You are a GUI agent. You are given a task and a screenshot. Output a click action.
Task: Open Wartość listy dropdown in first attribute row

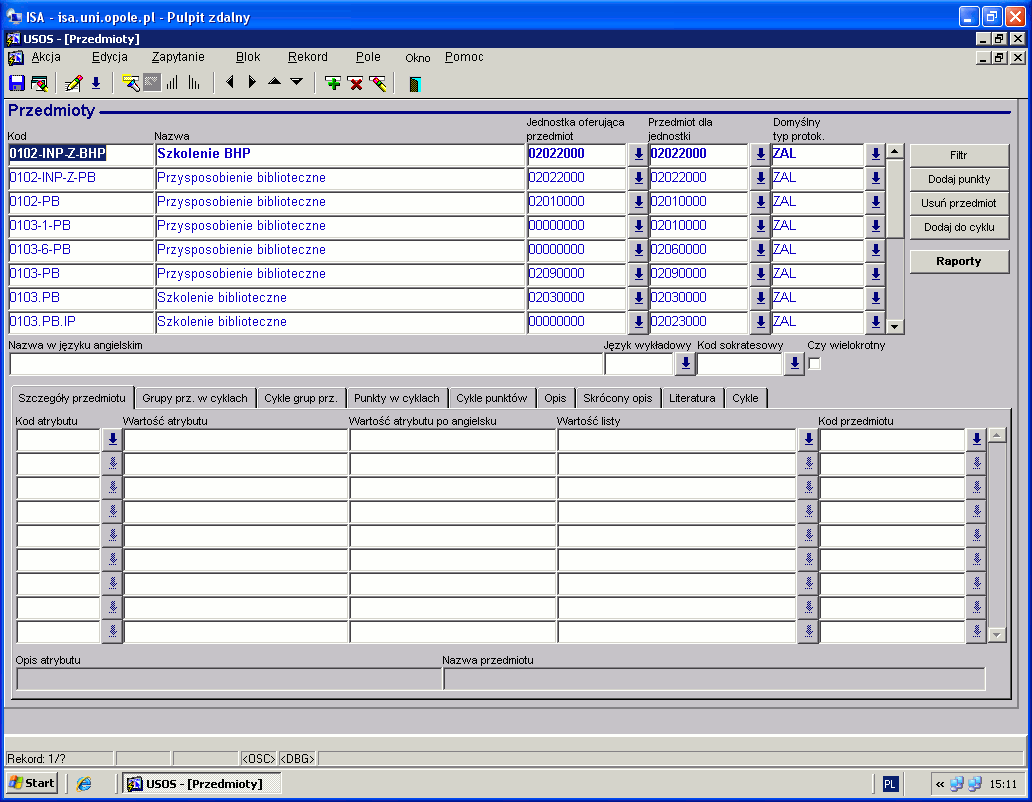808,439
